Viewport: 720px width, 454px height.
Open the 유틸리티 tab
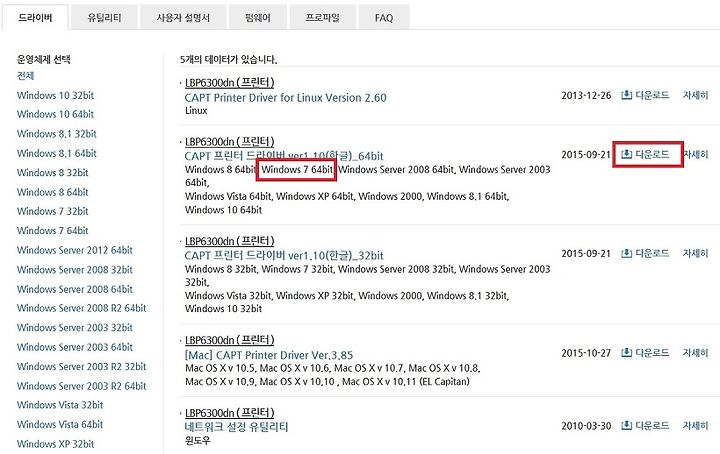pyautogui.click(x=104, y=17)
